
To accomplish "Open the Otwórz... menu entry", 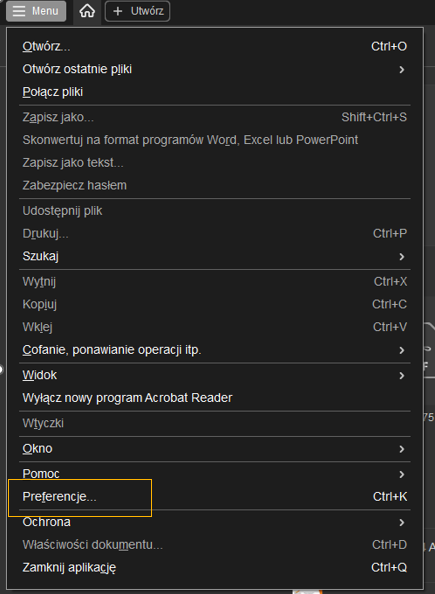I will [215, 47].
